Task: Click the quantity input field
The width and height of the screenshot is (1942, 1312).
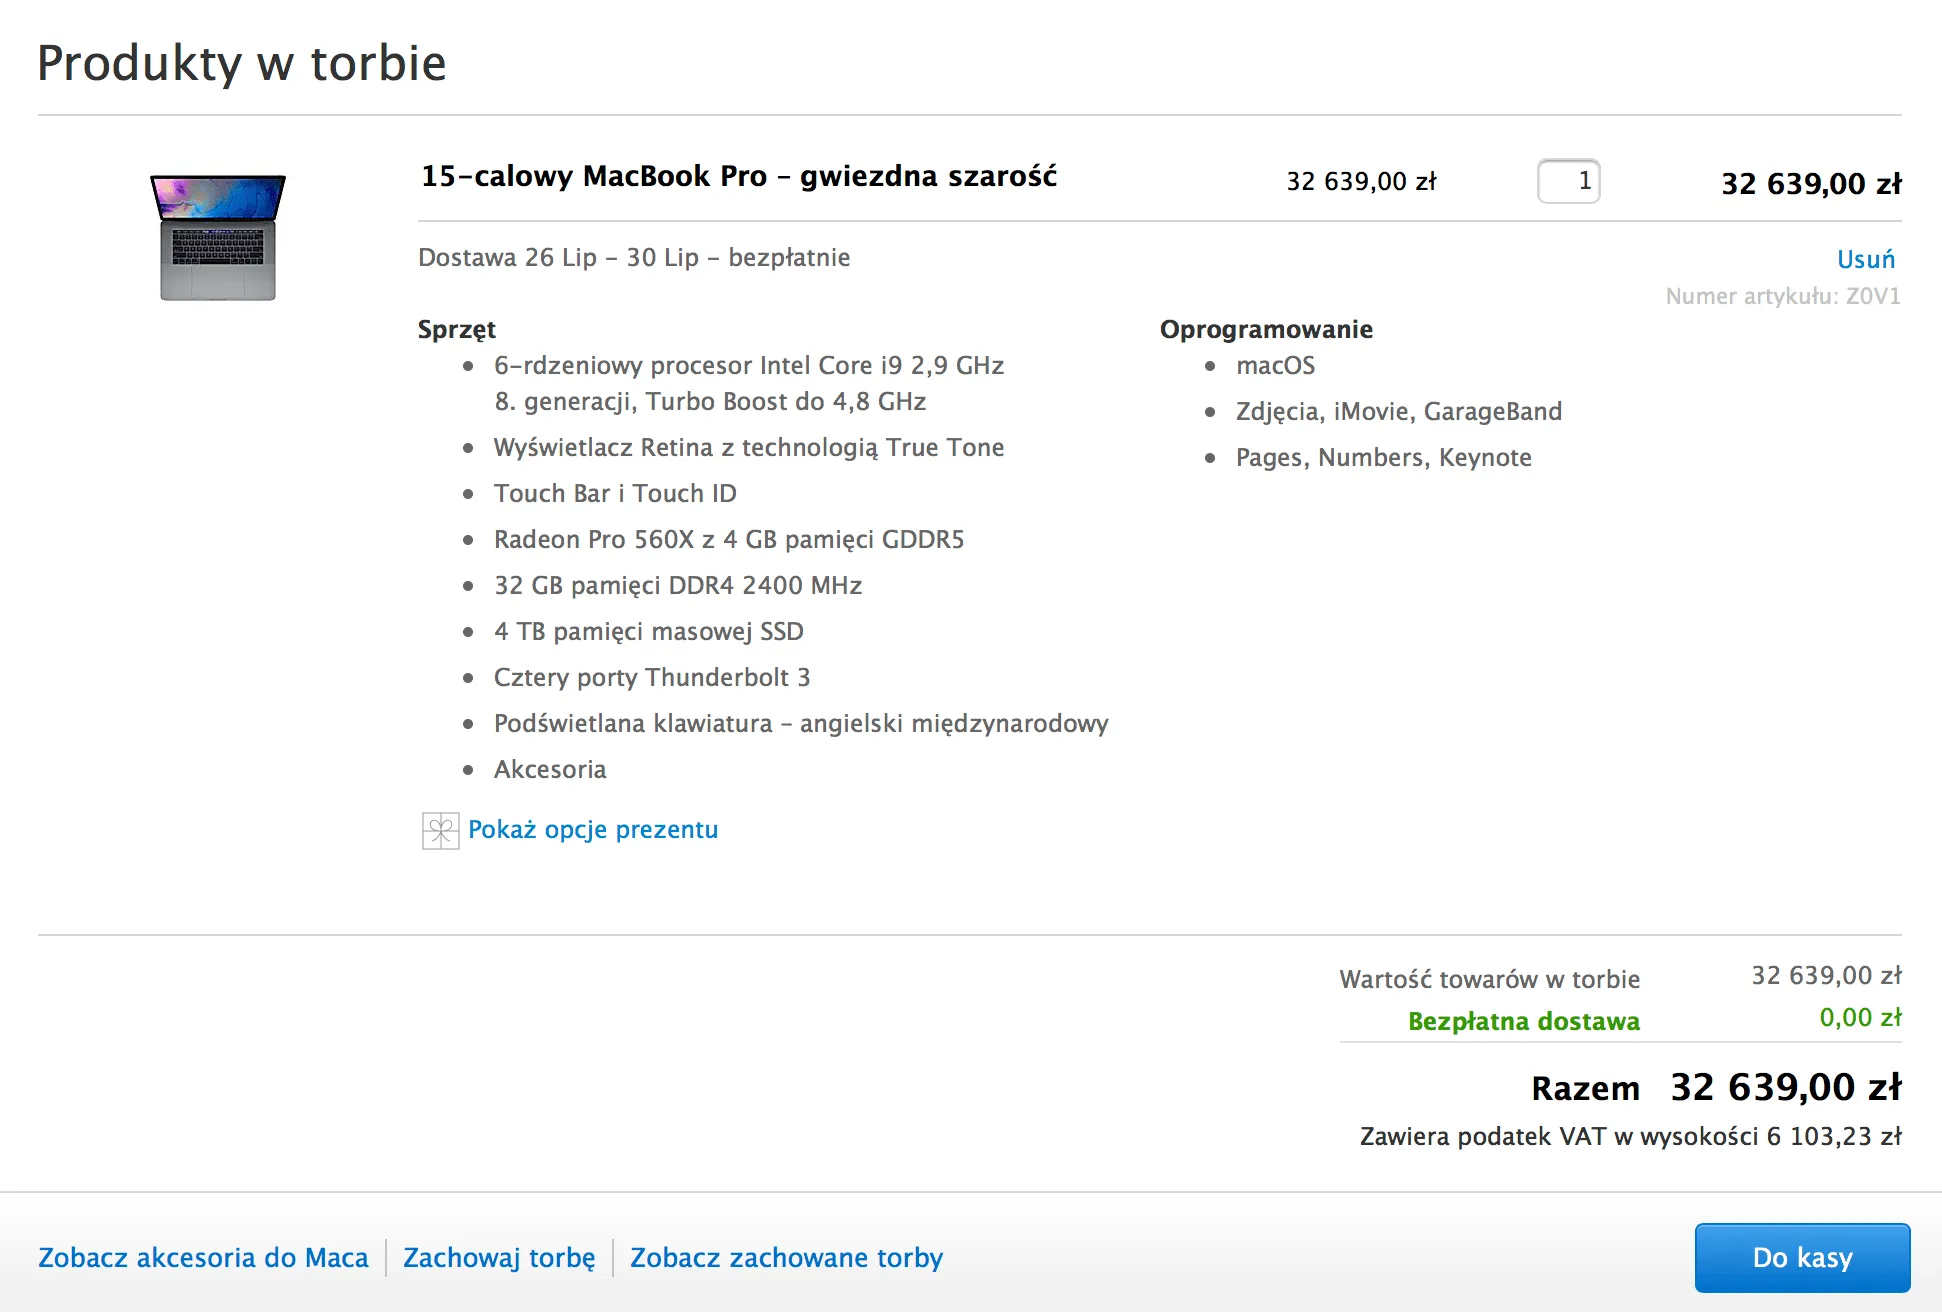Action: [x=1568, y=181]
